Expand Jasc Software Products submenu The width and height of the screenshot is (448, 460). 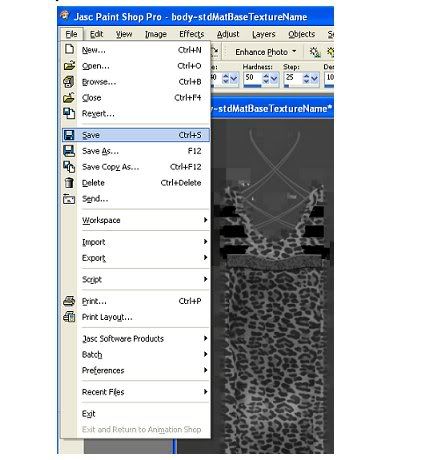tap(136, 339)
